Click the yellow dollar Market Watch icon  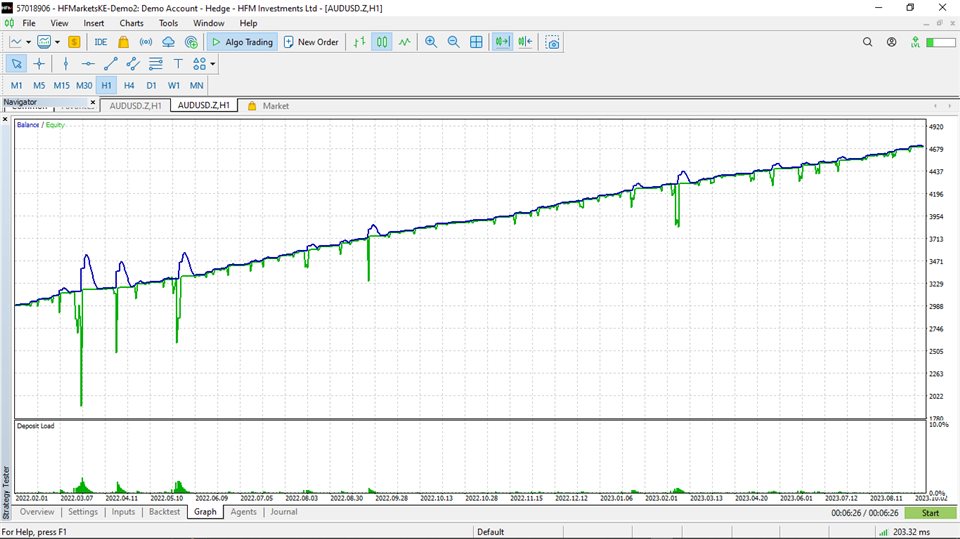click(x=74, y=42)
